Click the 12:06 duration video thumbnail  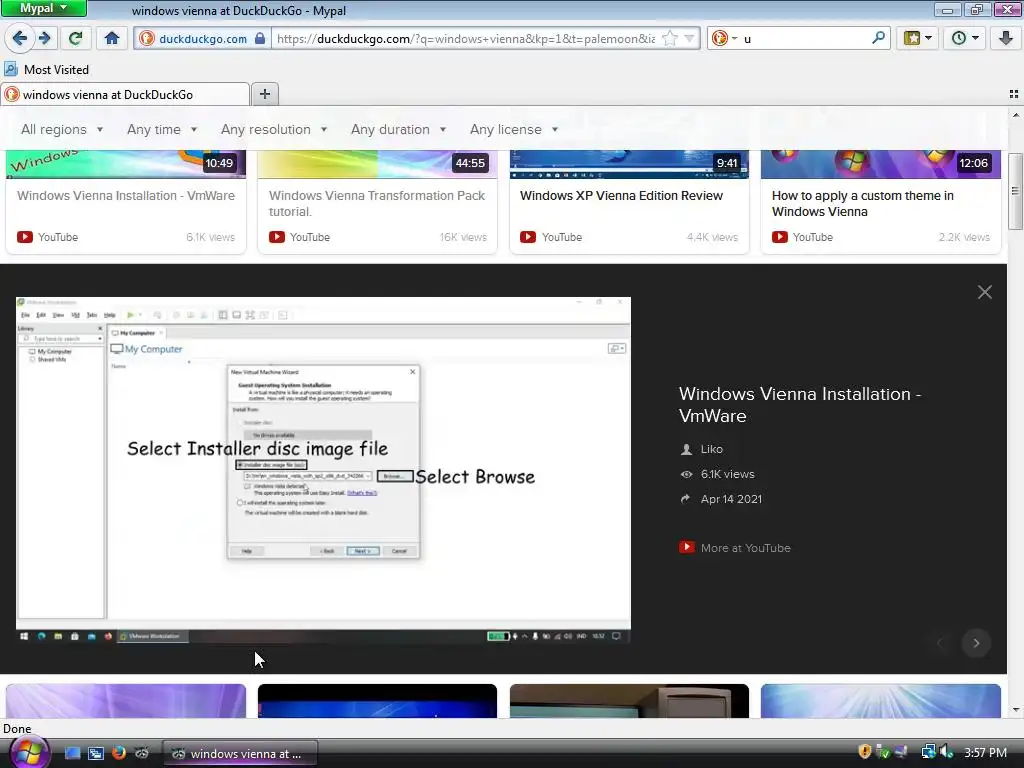coord(881,164)
